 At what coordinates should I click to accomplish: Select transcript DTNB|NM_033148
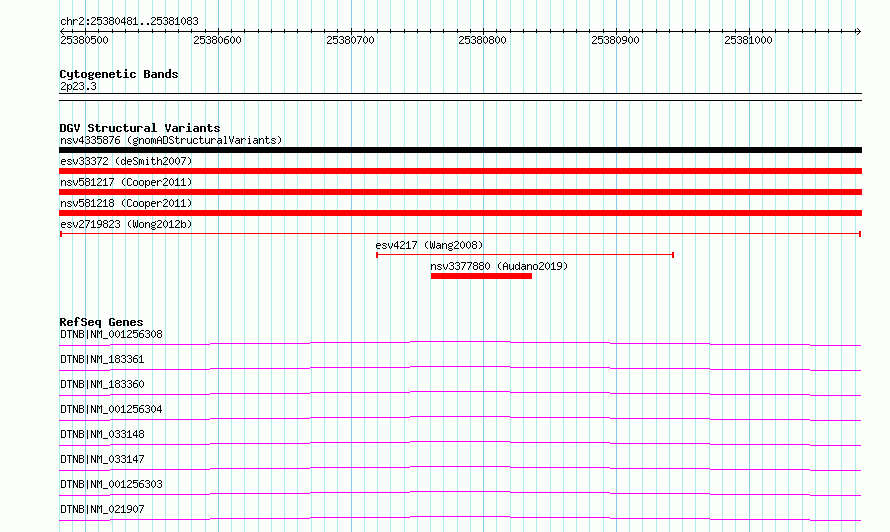102,434
